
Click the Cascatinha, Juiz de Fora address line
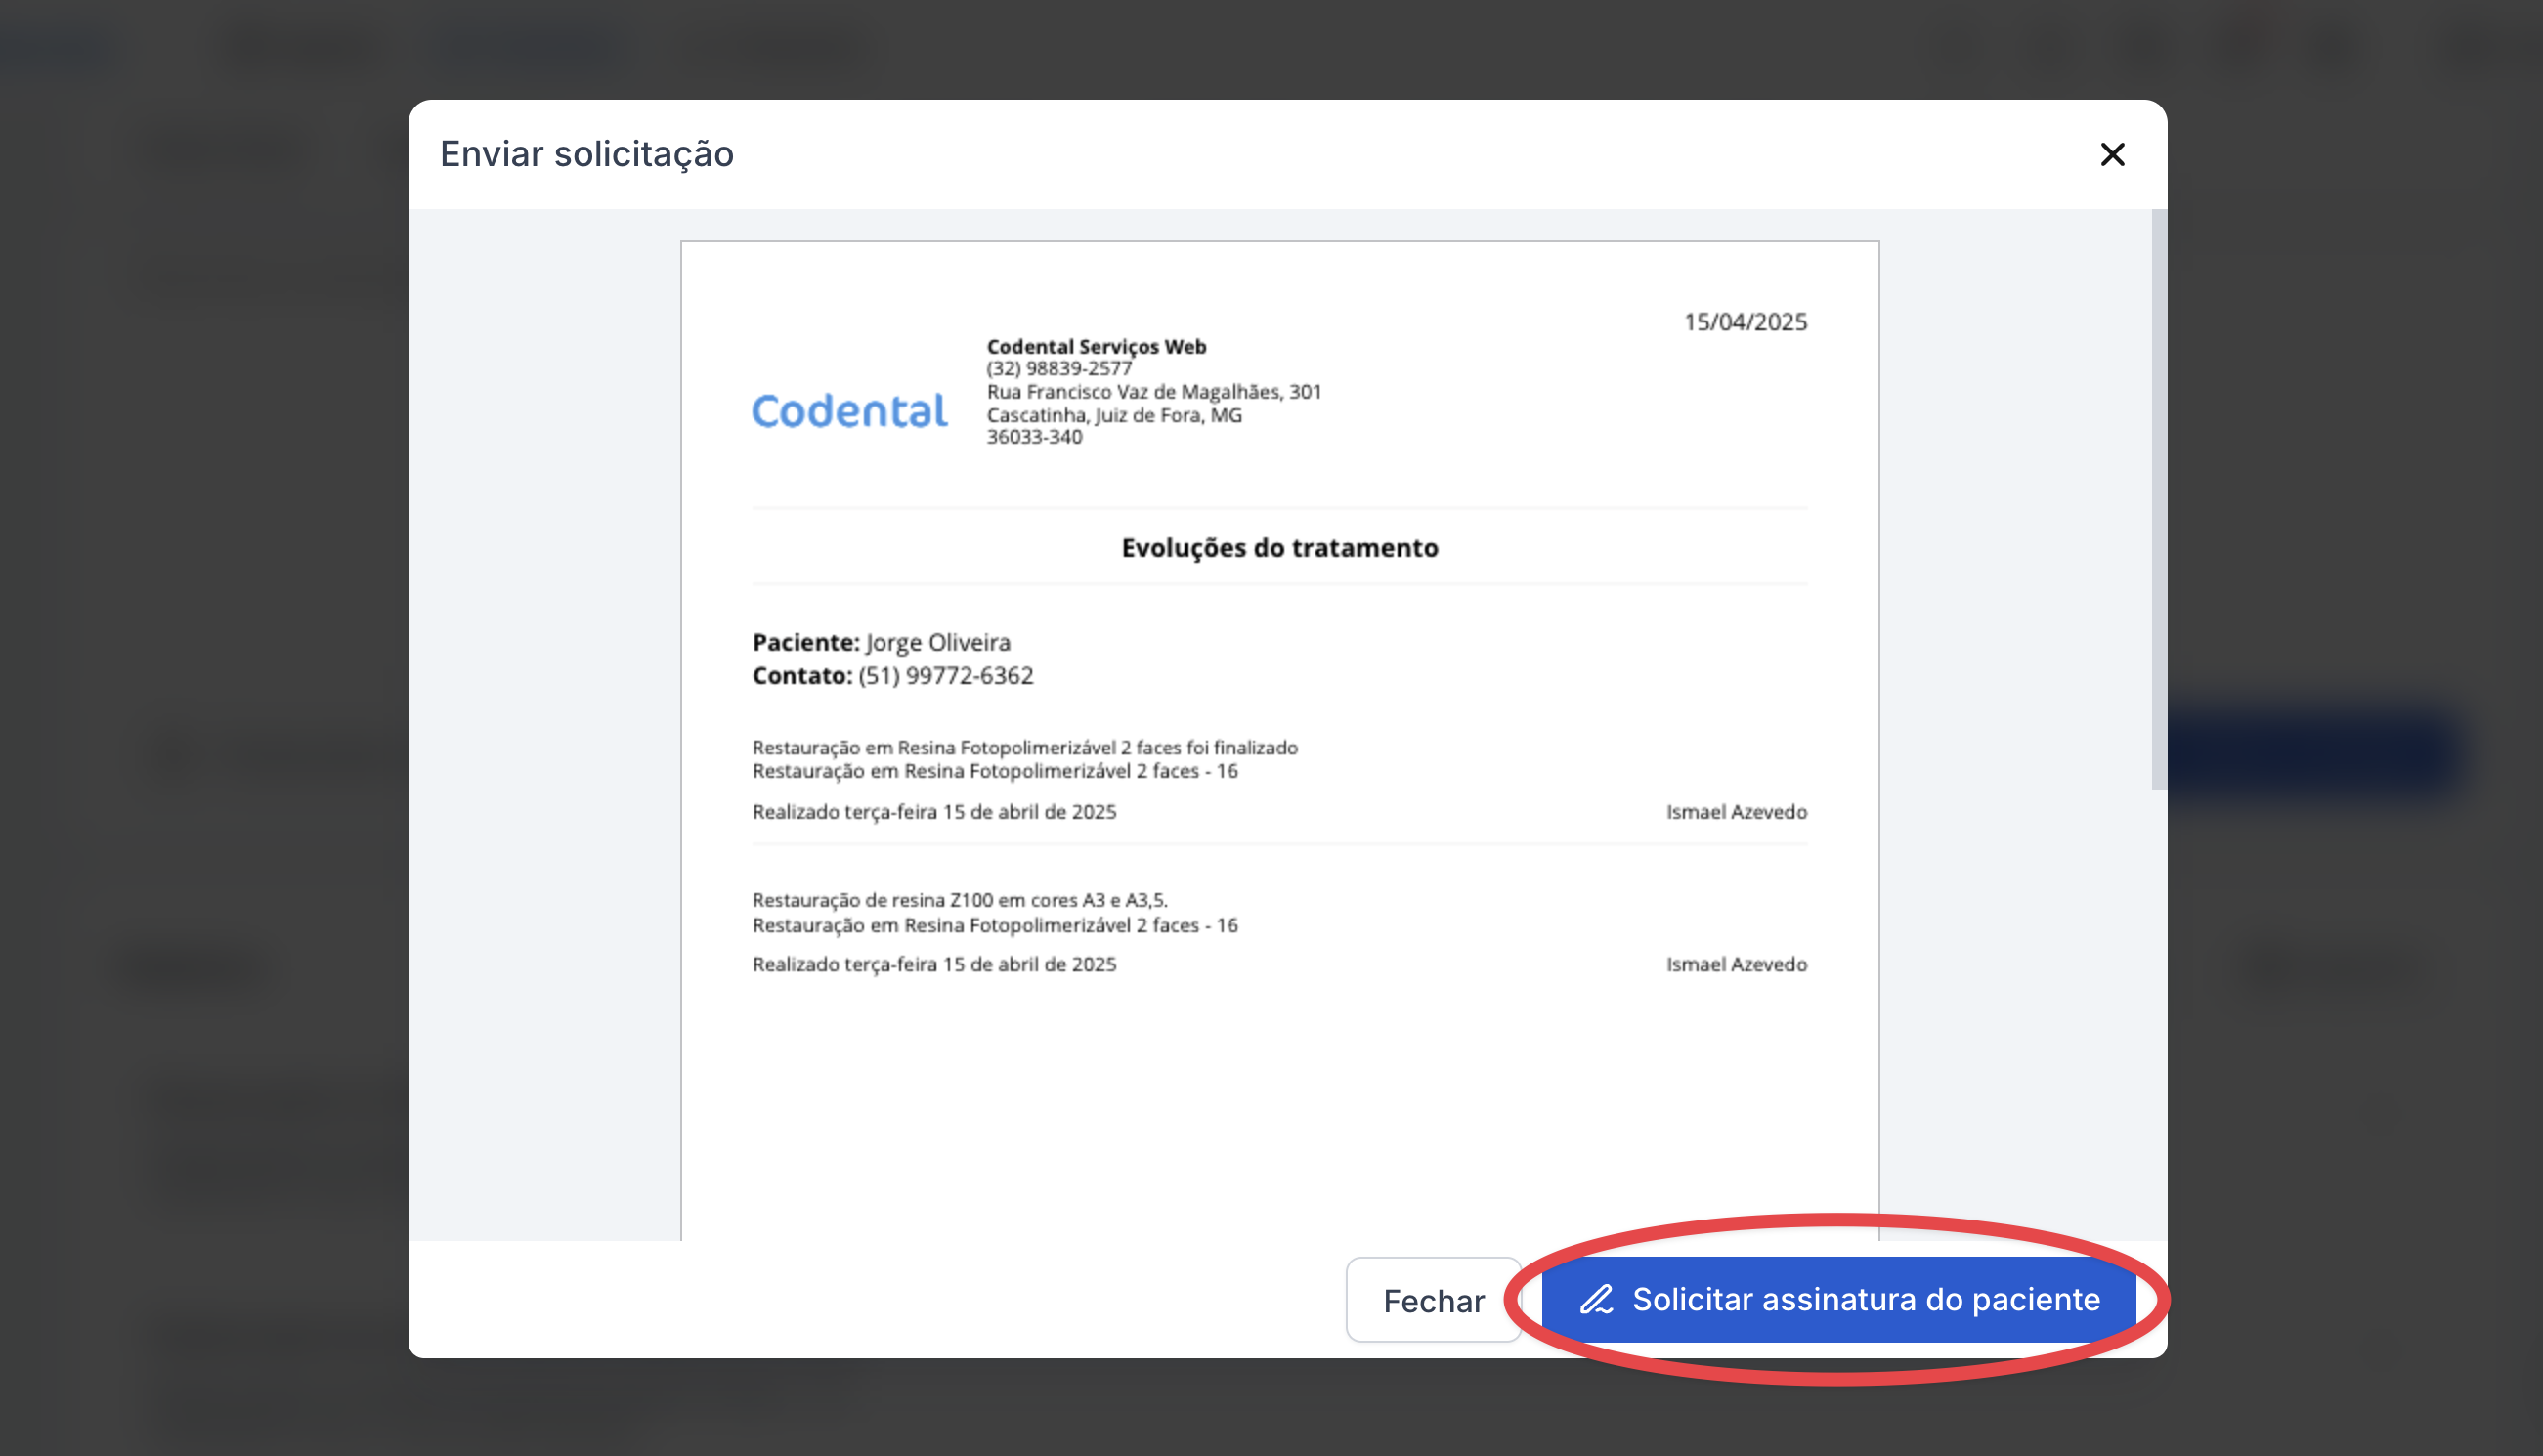[1113, 415]
